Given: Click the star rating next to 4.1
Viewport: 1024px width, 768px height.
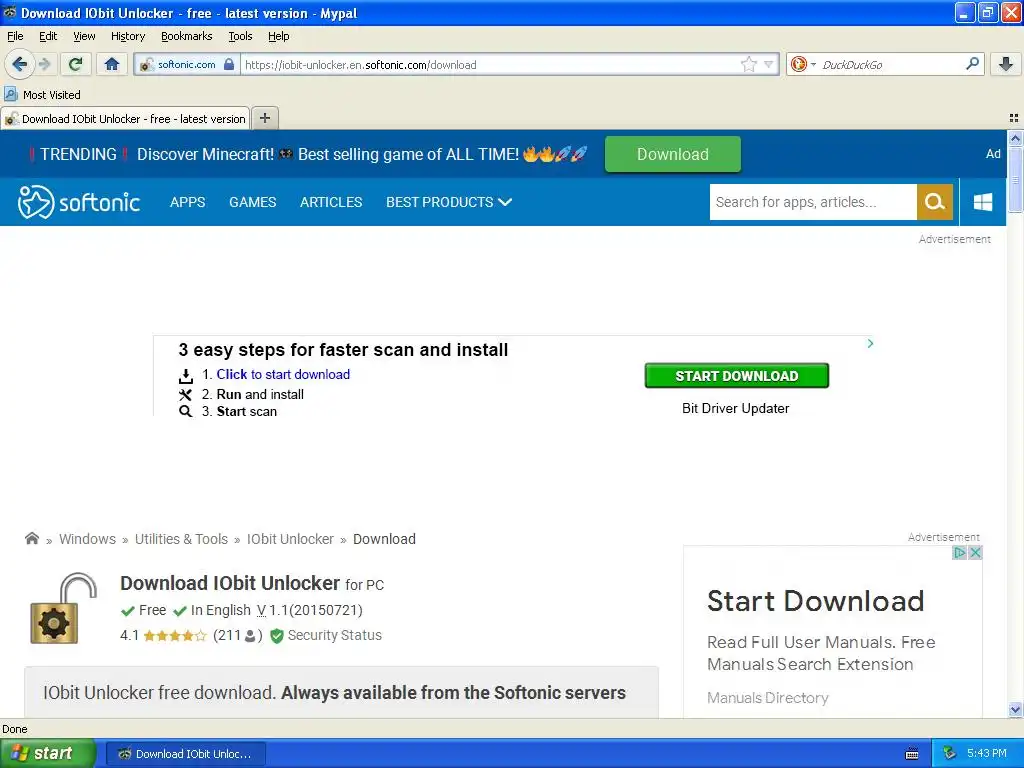Looking at the screenshot, I should point(174,635).
